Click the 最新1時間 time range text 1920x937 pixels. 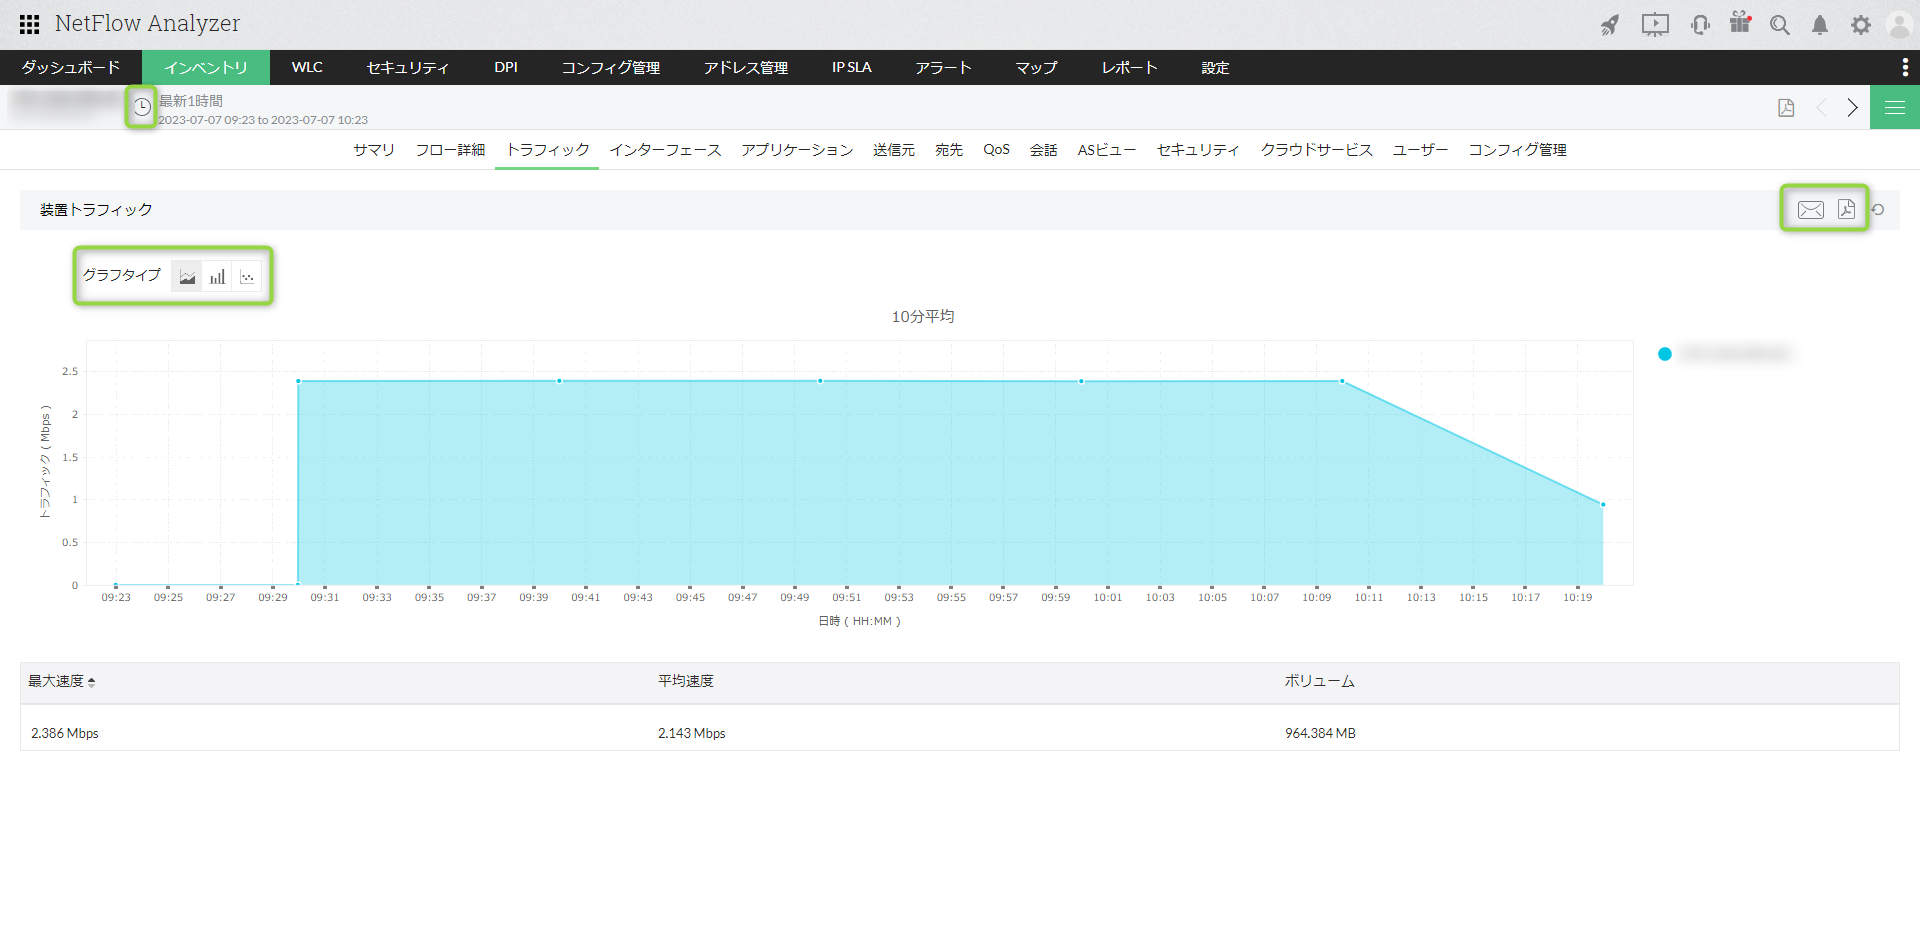pos(191,101)
